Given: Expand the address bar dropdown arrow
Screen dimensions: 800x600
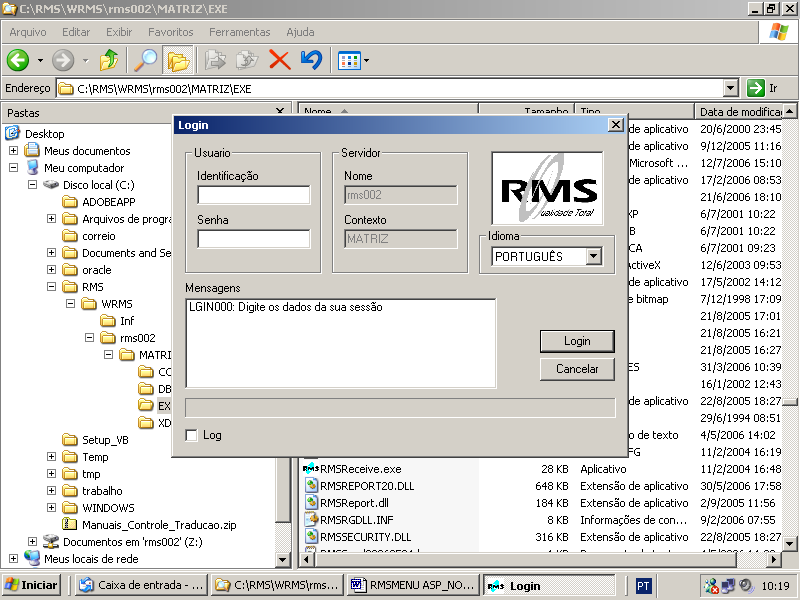Looking at the screenshot, I should click(x=729, y=88).
